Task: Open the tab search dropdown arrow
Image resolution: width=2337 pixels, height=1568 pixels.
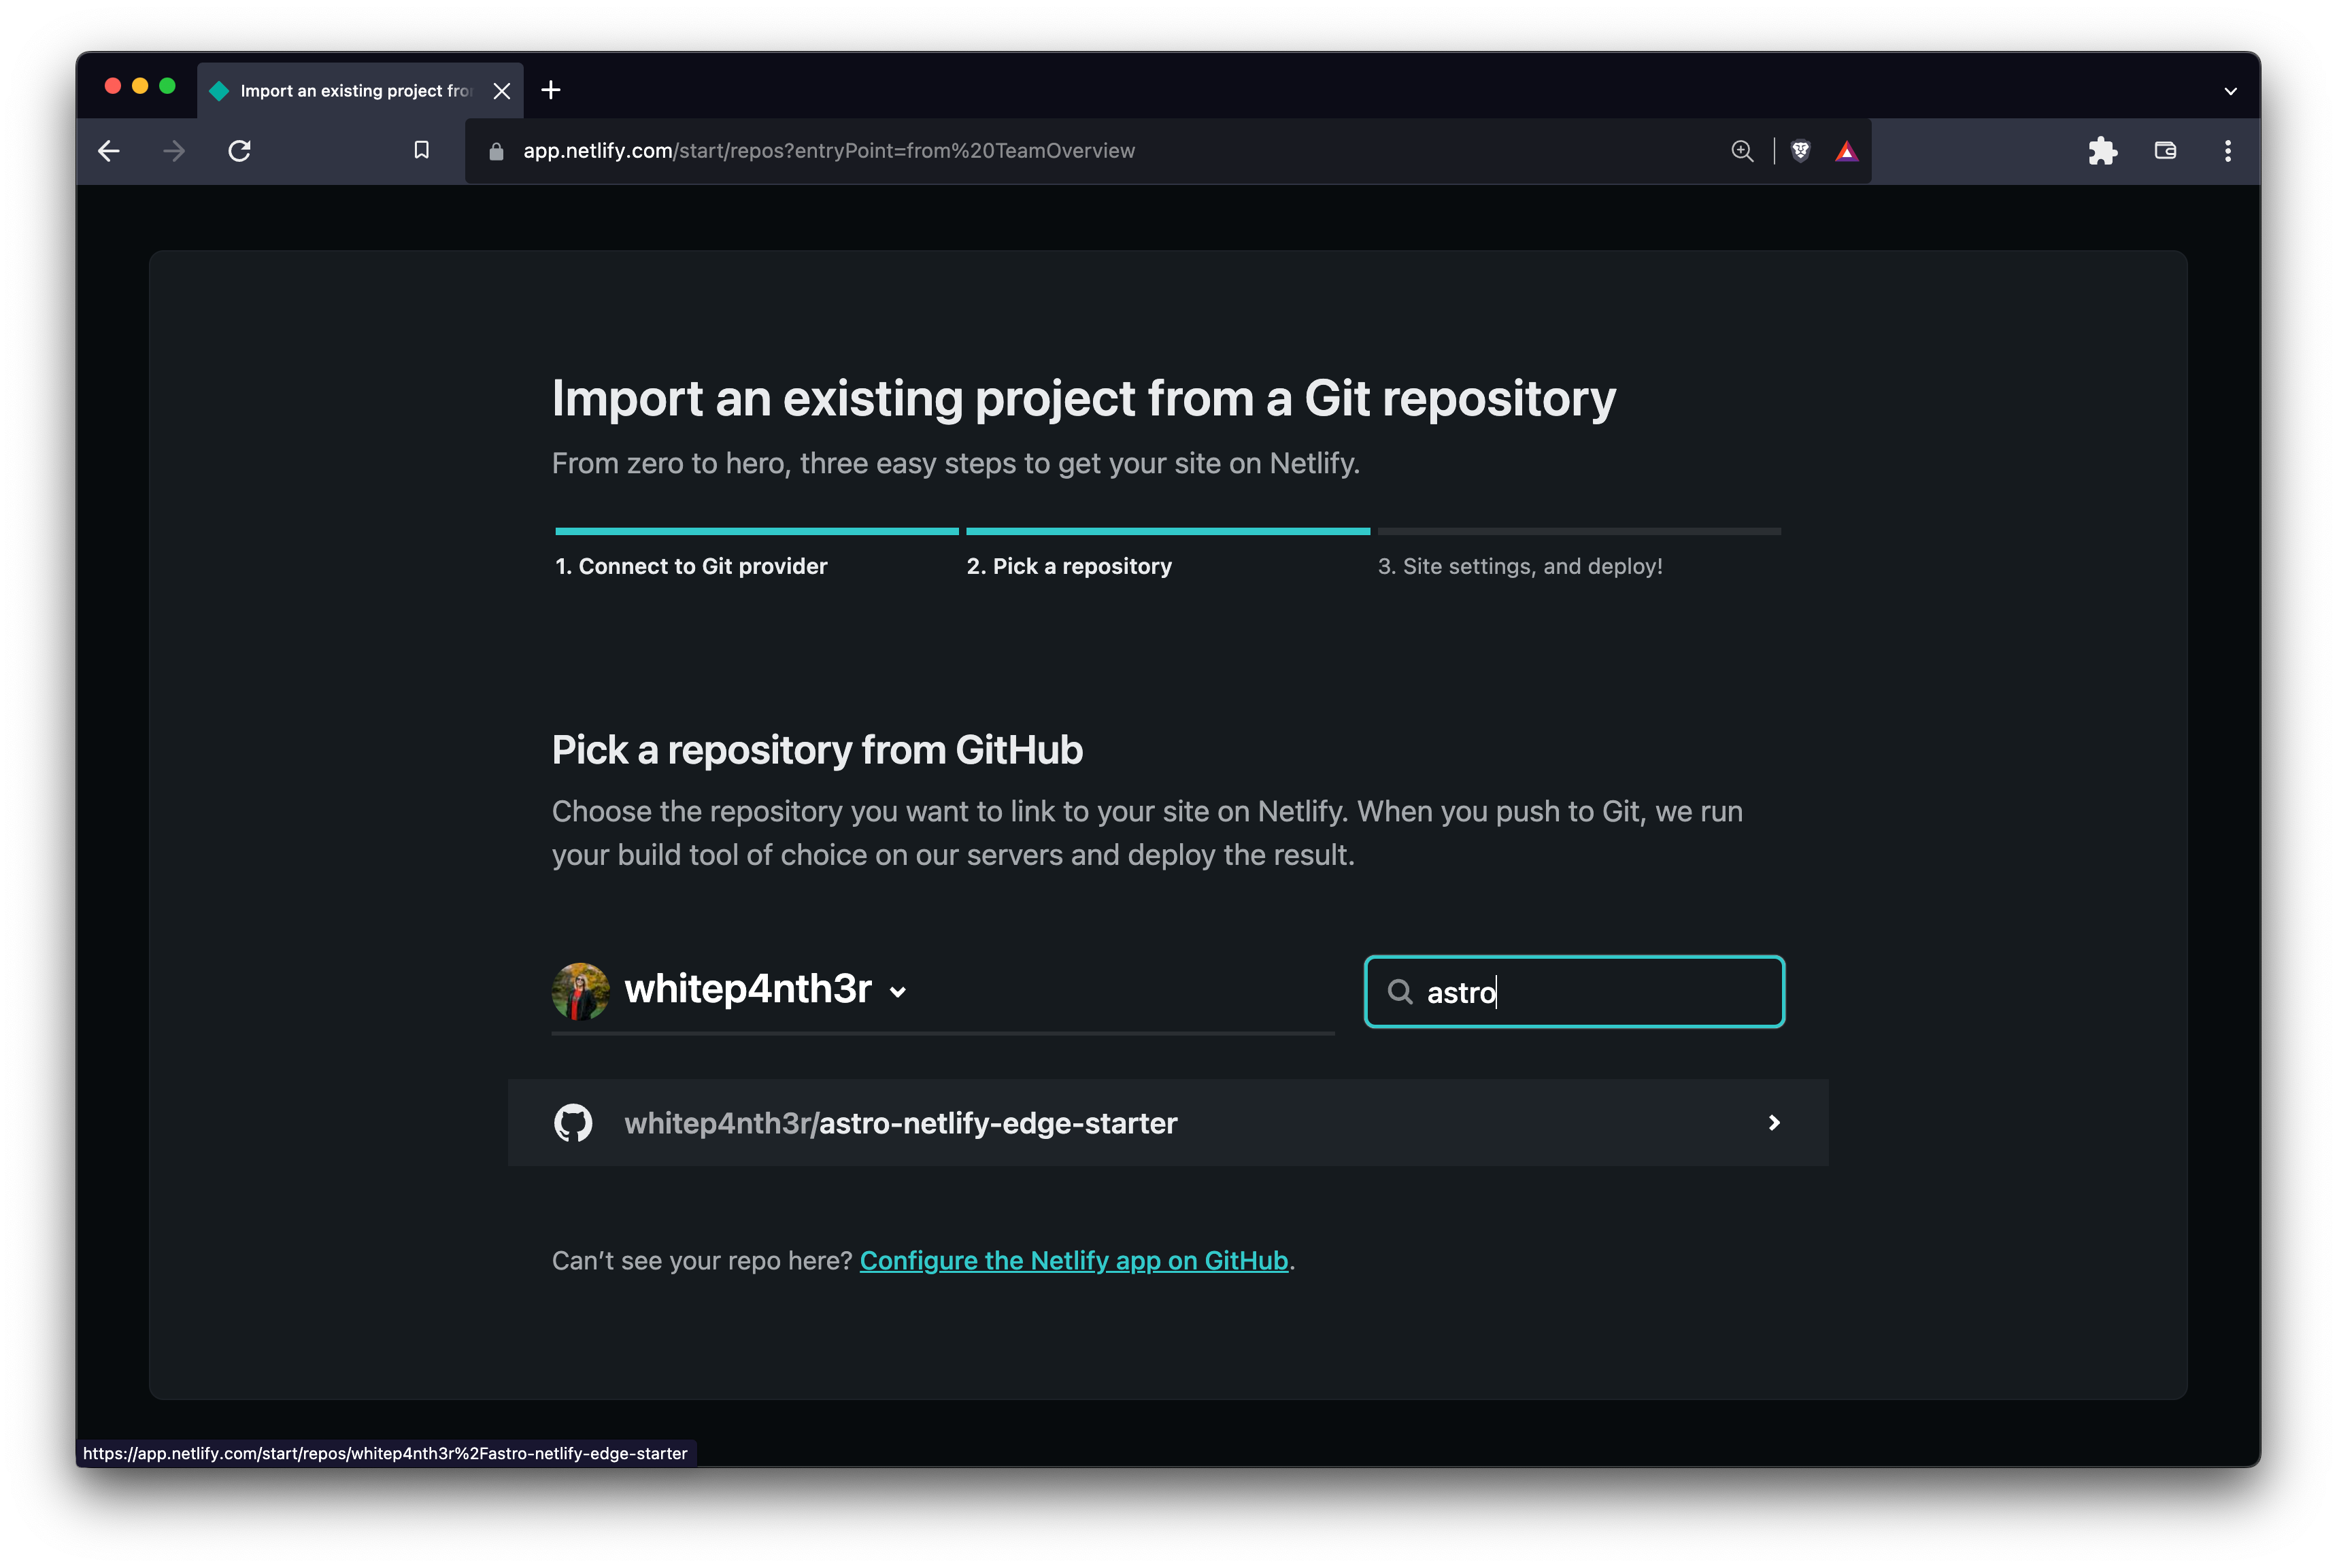Action: (x=2230, y=91)
